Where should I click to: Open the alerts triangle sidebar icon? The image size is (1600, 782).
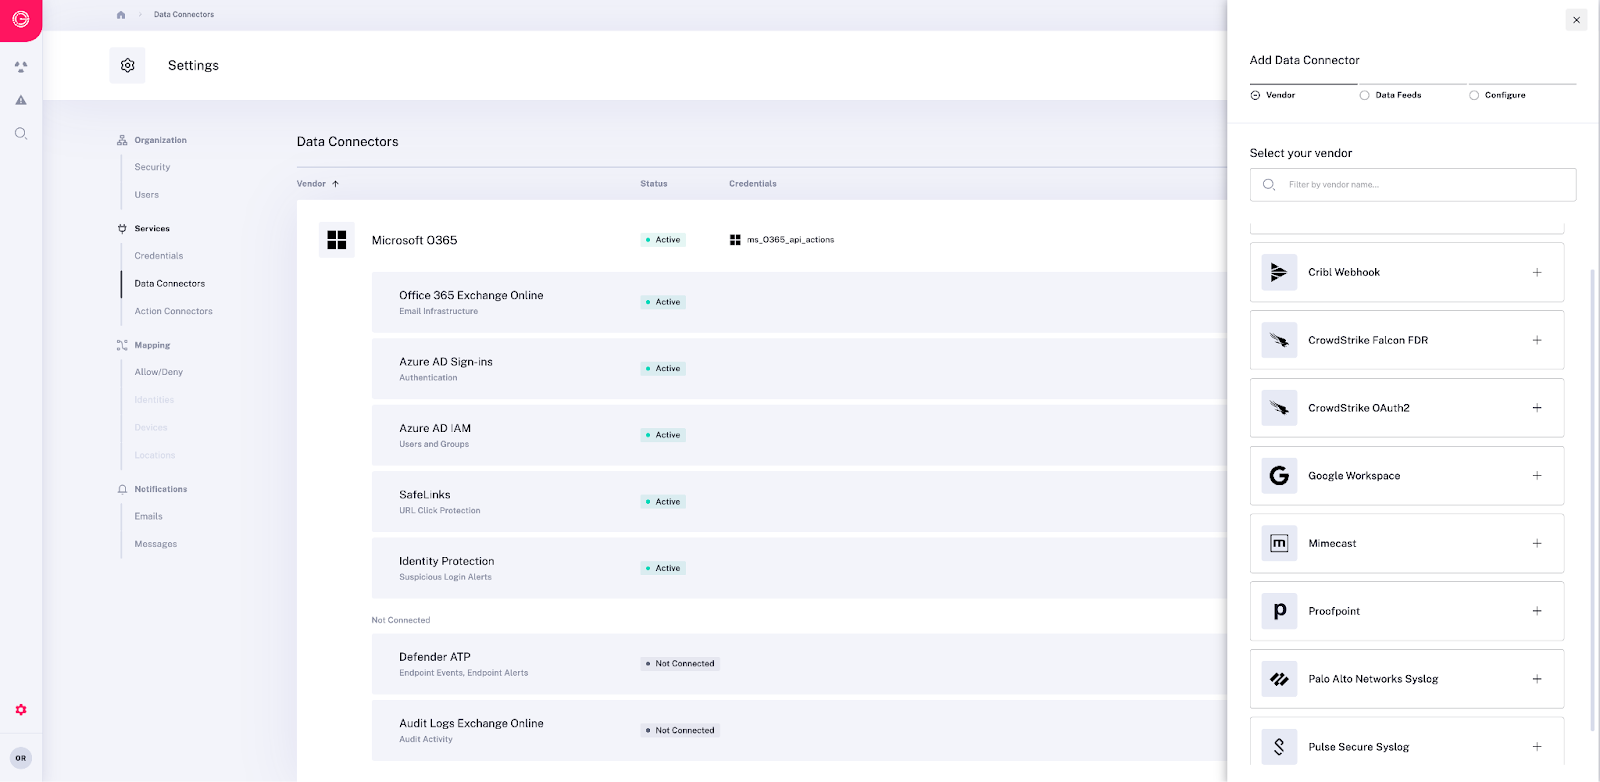pos(21,100)
